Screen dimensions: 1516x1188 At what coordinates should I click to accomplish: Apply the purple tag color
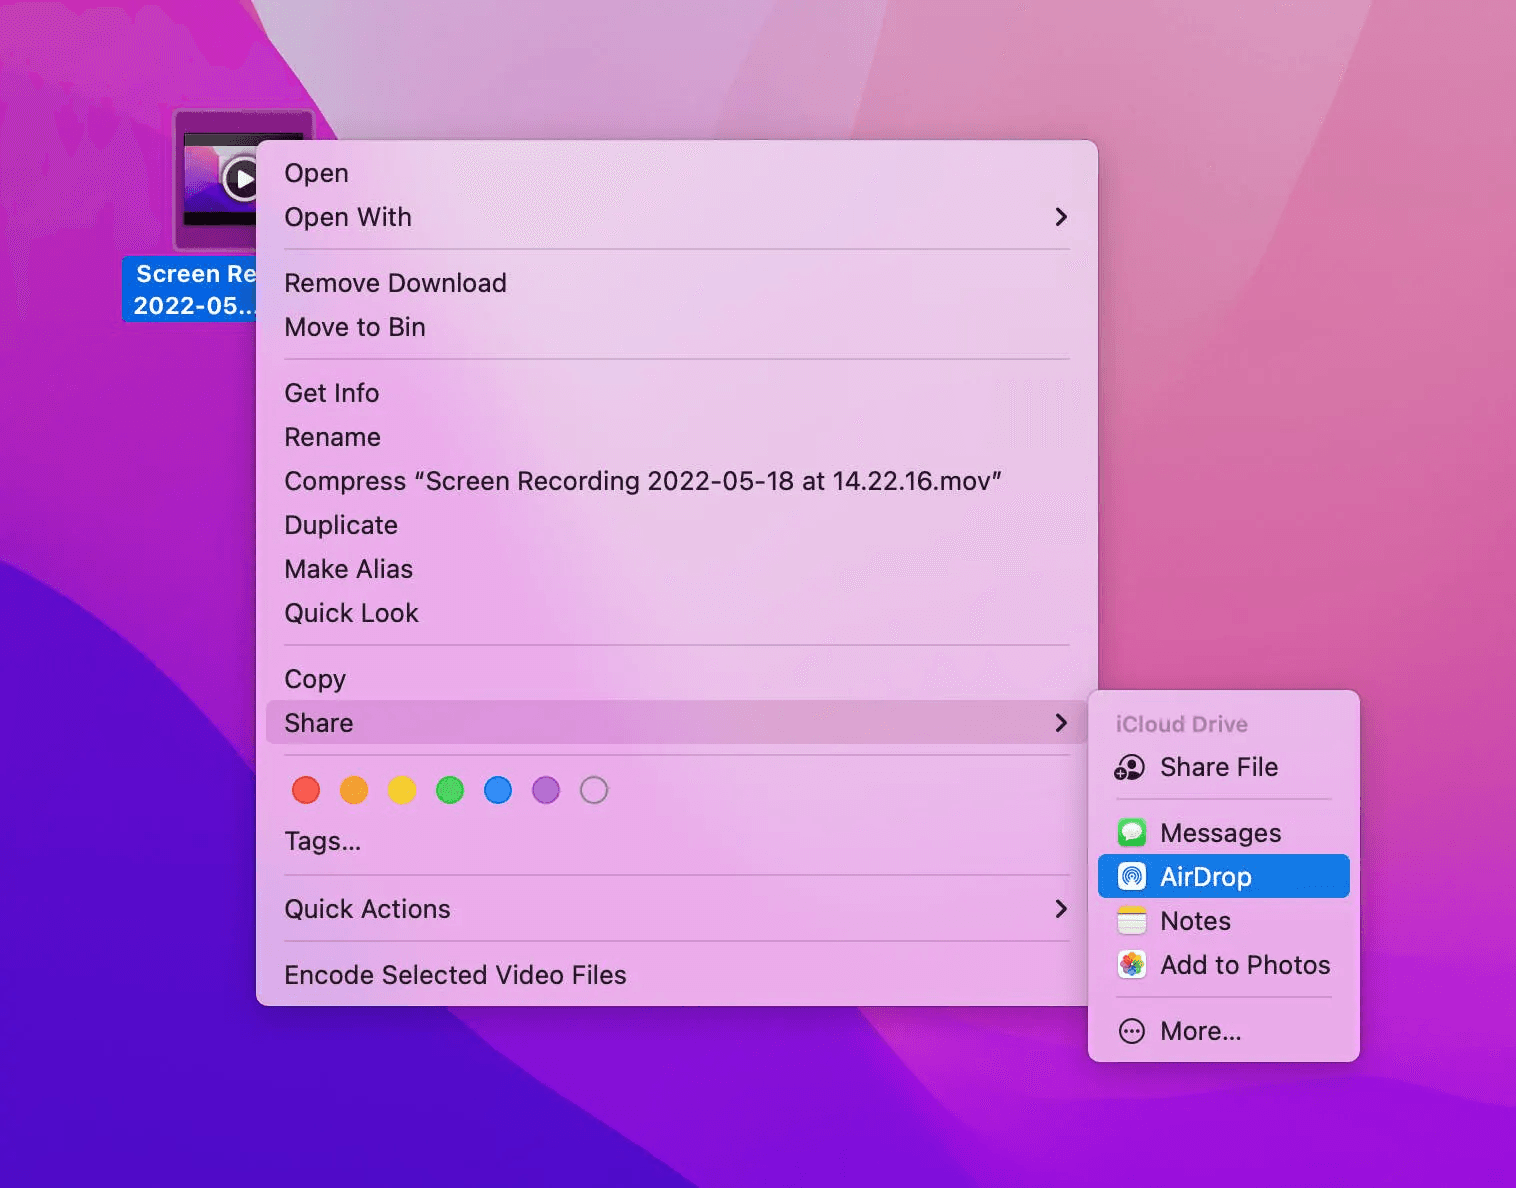[x=546, y=790]
